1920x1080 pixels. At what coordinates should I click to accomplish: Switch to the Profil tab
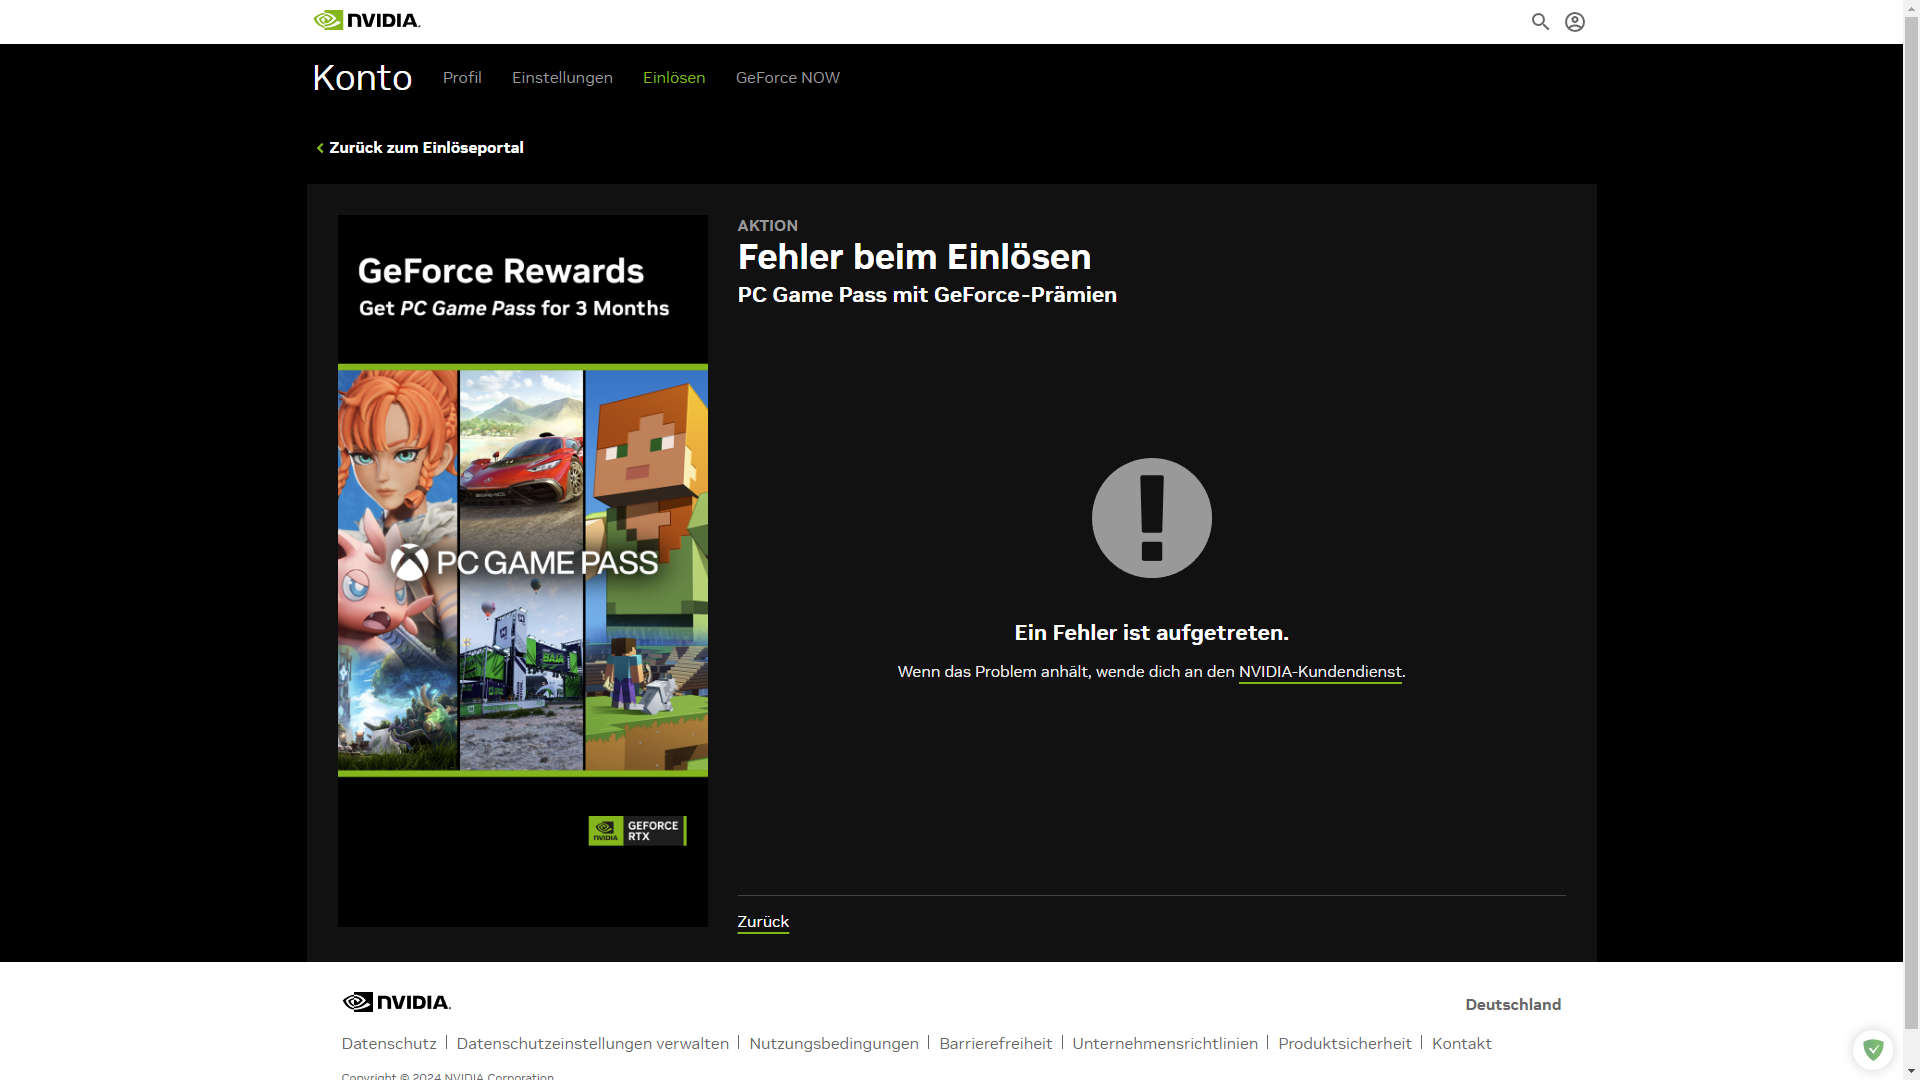tap(461, 77)
